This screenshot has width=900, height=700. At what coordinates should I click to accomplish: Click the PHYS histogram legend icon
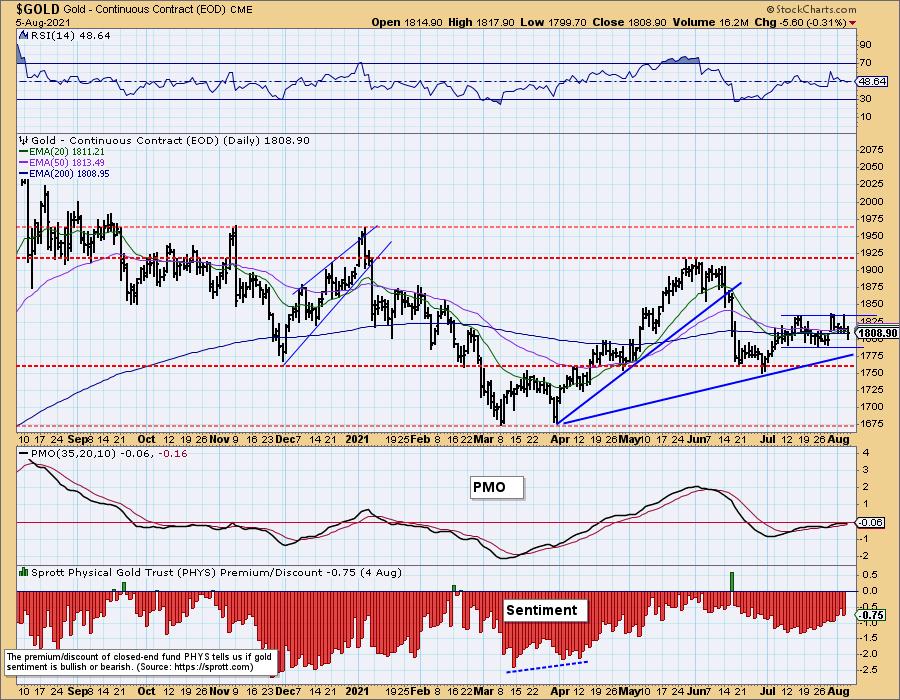(24, 572)
